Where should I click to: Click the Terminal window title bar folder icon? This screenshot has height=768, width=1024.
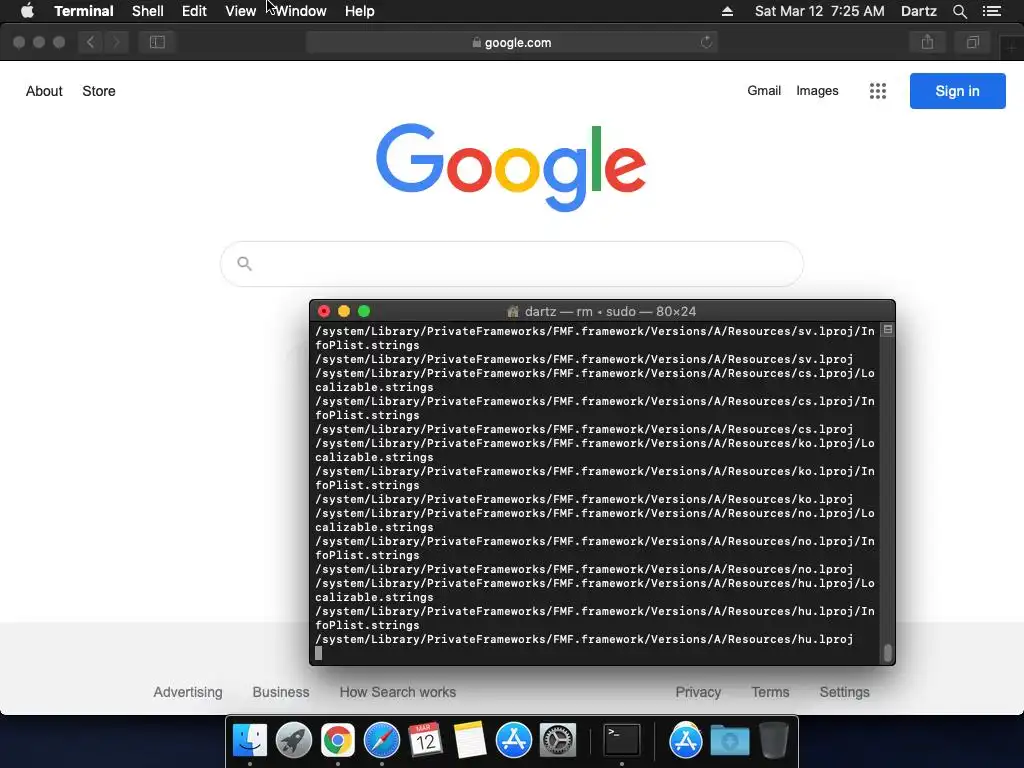[513, 312]
